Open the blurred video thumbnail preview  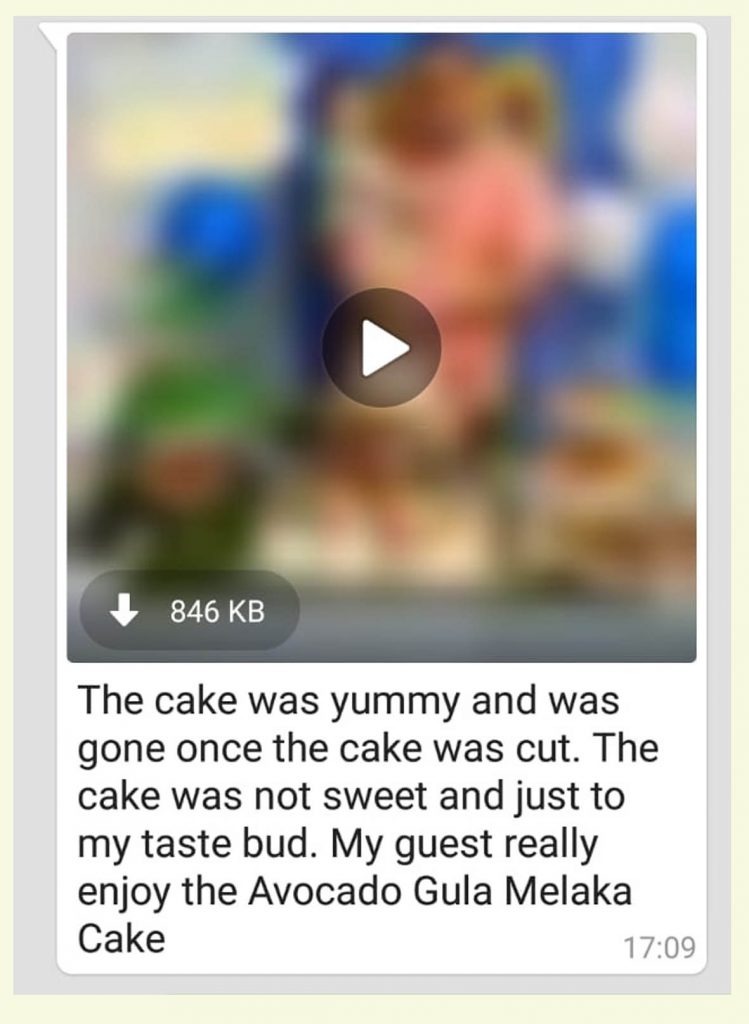click(381, 347)
